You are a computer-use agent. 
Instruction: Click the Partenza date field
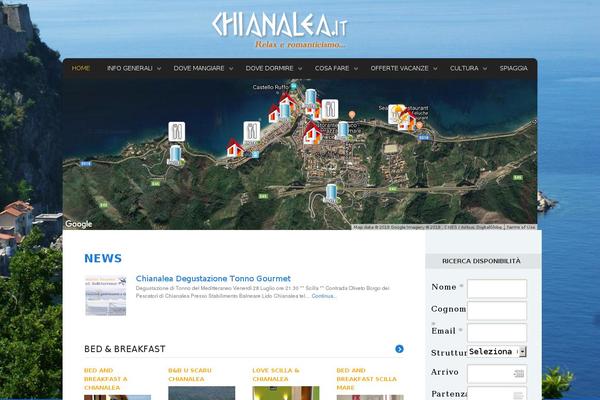497,393
